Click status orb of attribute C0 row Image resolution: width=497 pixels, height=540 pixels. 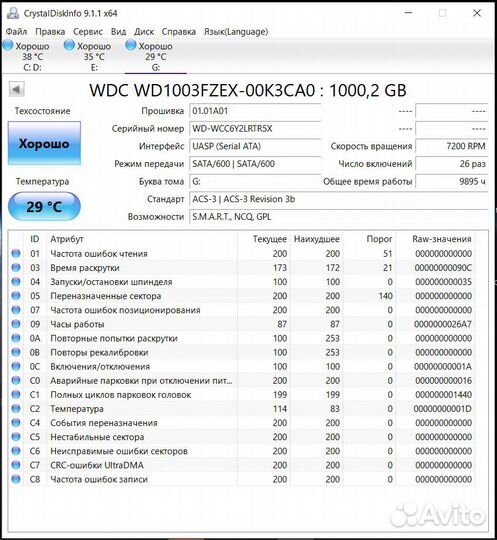click(x=16, y=381)
